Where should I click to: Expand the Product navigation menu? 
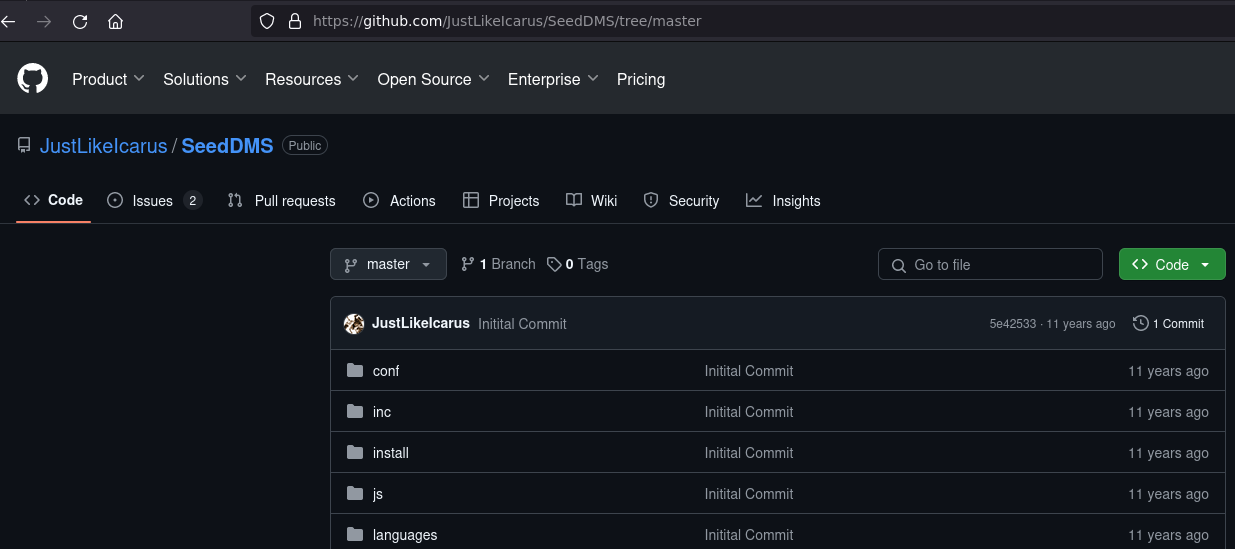(108, 79)
